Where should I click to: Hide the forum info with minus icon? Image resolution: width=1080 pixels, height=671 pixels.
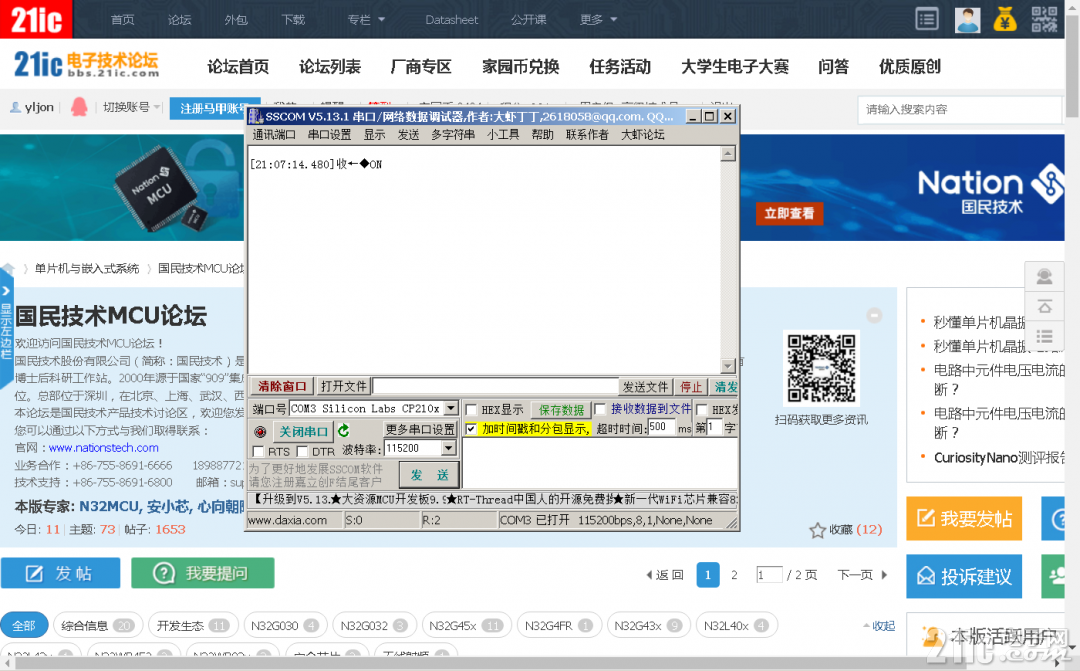[x=874, y=316]
